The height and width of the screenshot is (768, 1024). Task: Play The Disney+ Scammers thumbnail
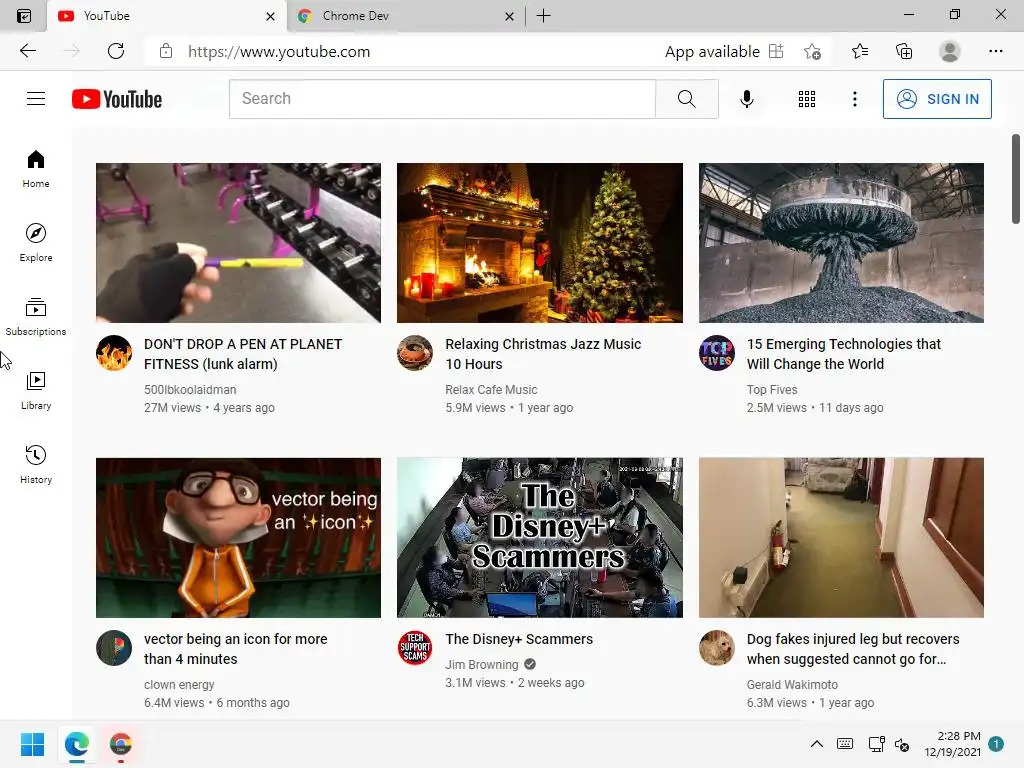point(540,537)
